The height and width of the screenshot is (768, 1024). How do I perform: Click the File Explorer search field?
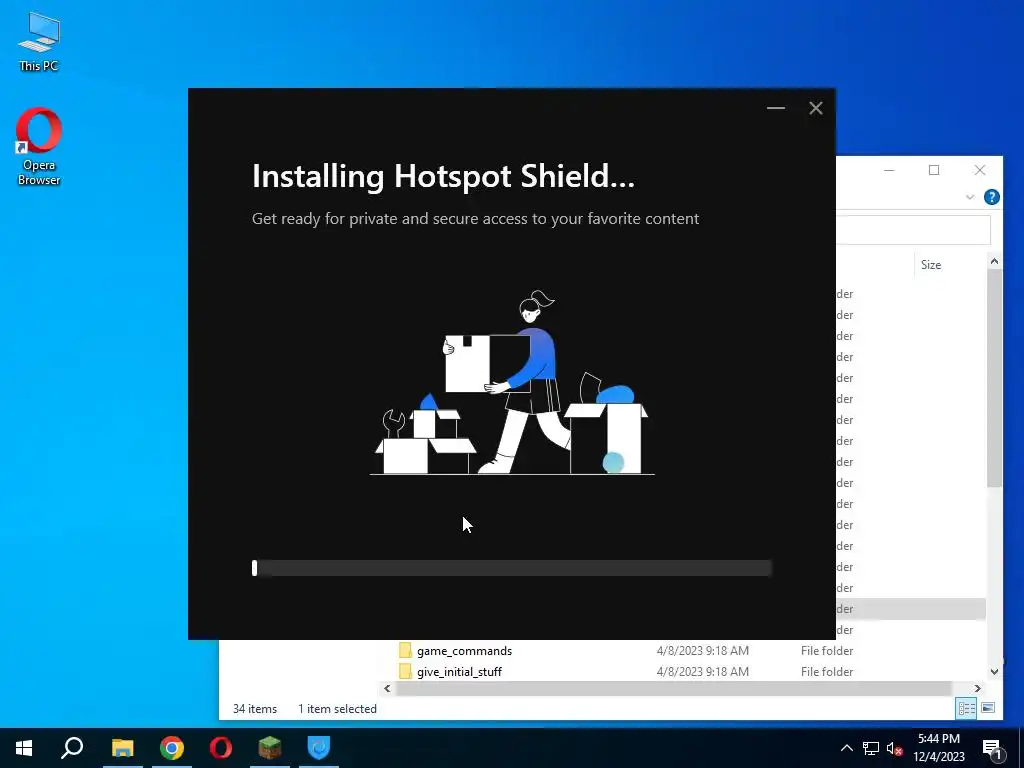coord(914,230)
